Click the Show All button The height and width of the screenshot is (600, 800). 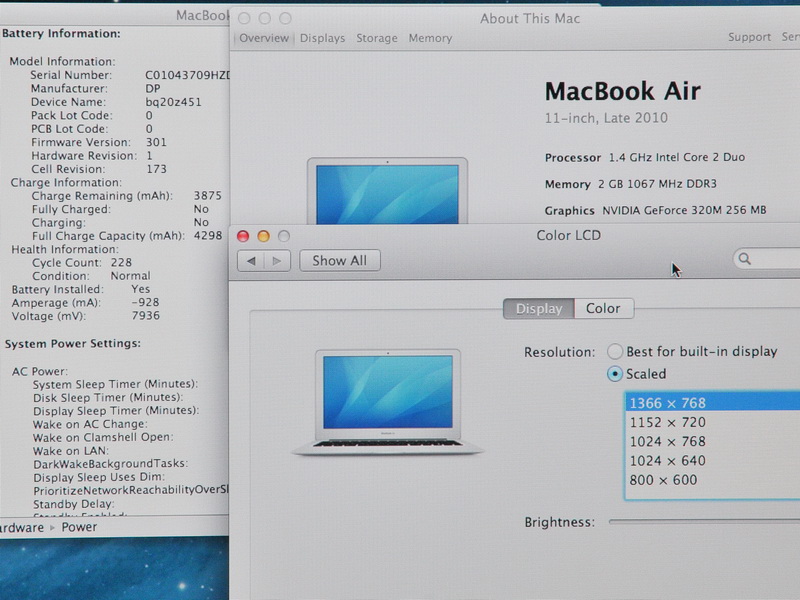pos(339,261)
